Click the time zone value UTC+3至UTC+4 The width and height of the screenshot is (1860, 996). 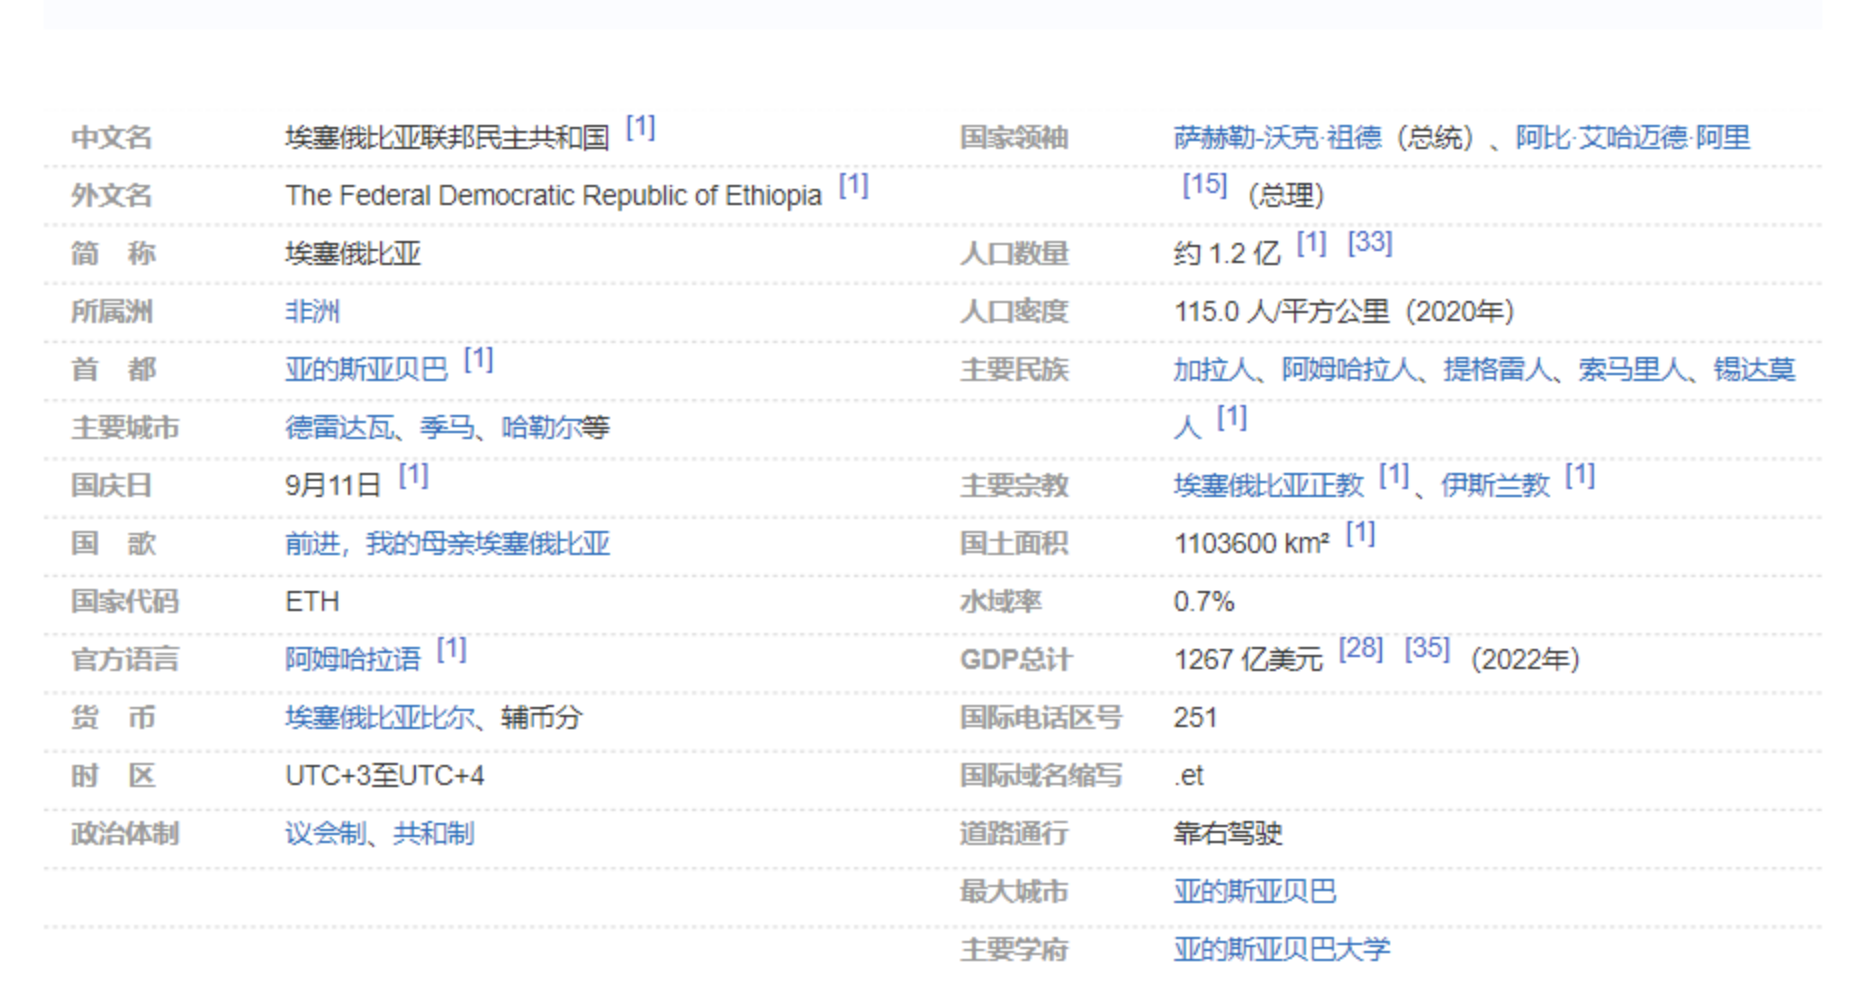[384, 776]
